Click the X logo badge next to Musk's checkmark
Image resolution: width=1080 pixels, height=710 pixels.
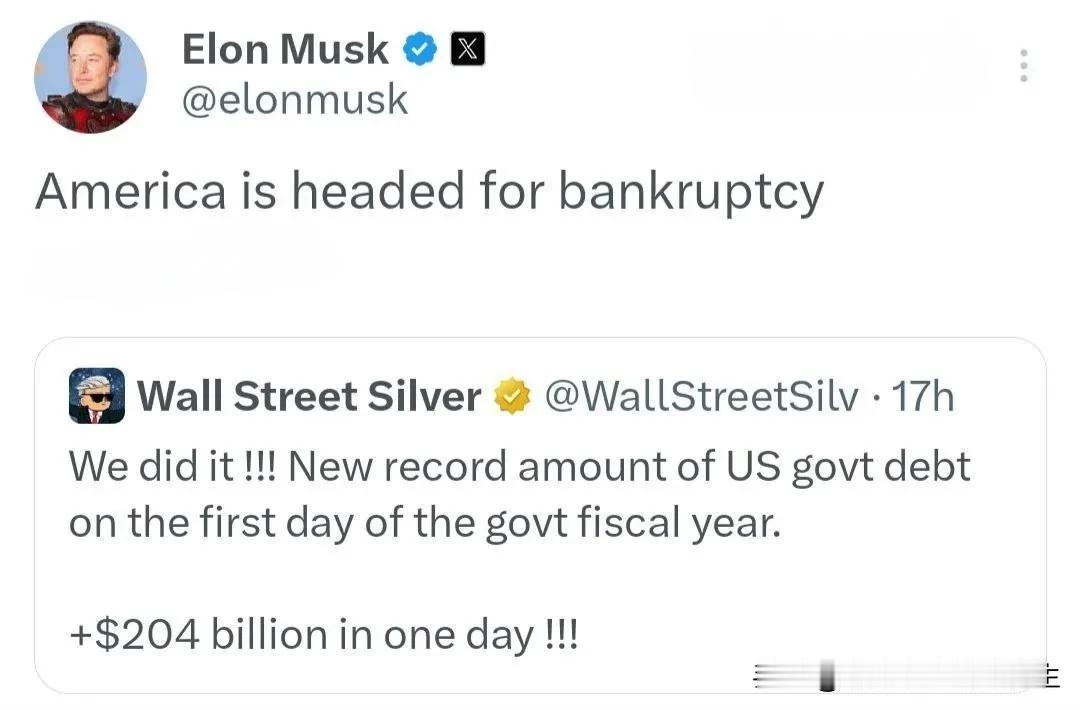pyautogui.click(x=466, y=47)
